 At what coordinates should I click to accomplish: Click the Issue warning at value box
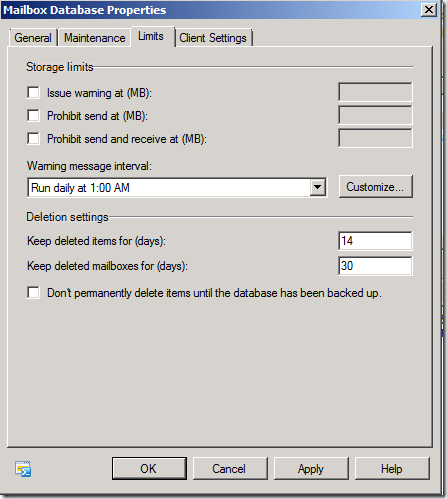375,92
